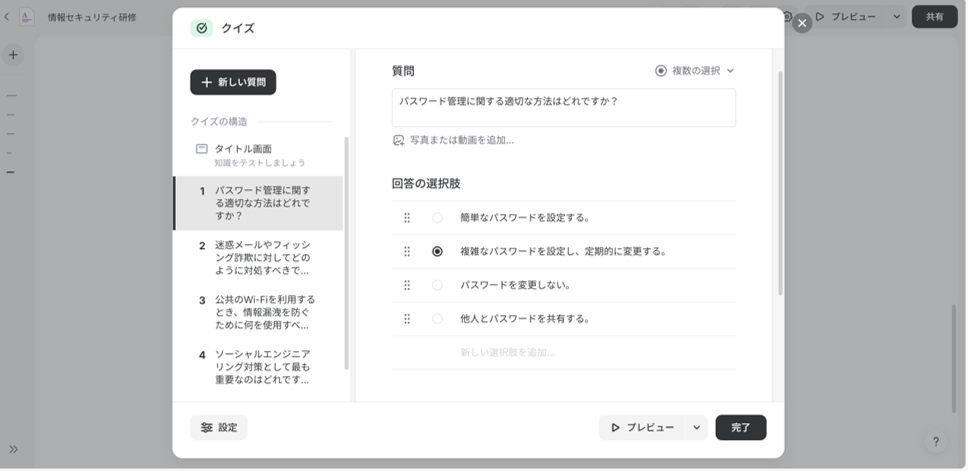Click the course document icon in top bar
The width and height of the screenshot is (968, 471).
(27, 17)
